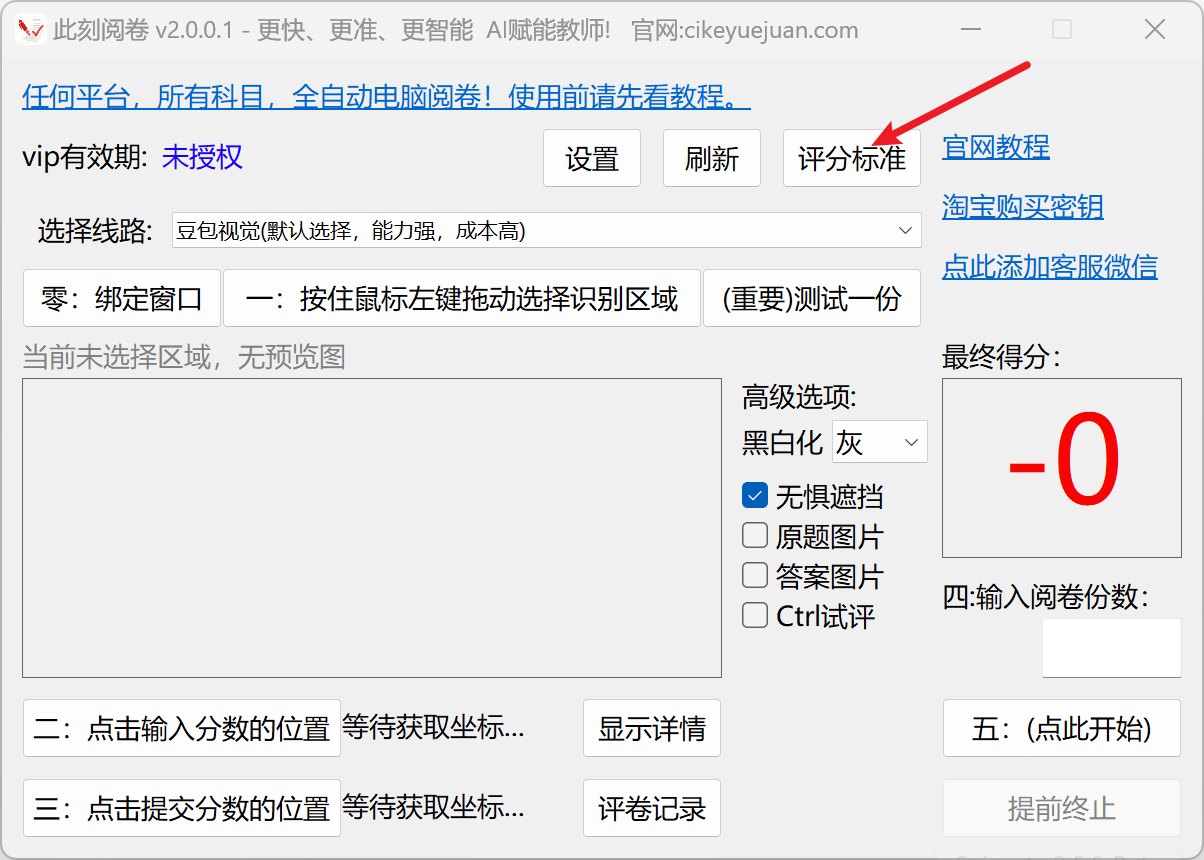Screen dimensions: 1204x860
Task: Open 评卷记录 grading records
Action: pyautogui.click(x=652, y=808)
